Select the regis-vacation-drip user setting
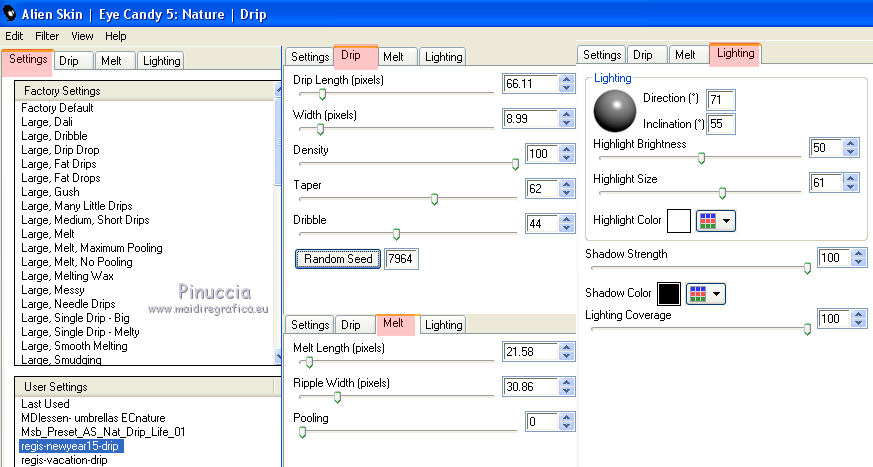The height and width of the screenshot is (467, 873). 65,460
